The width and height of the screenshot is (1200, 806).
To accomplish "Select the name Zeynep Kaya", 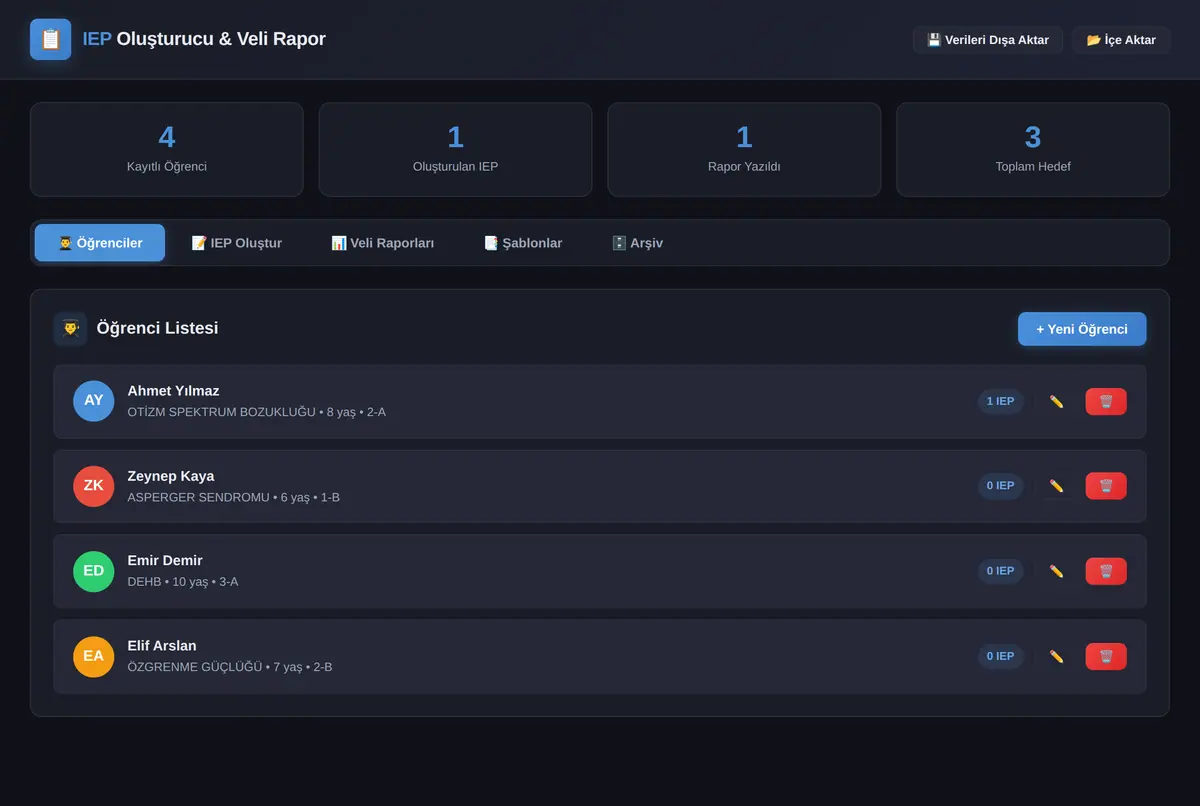I will tap(171, 476).
